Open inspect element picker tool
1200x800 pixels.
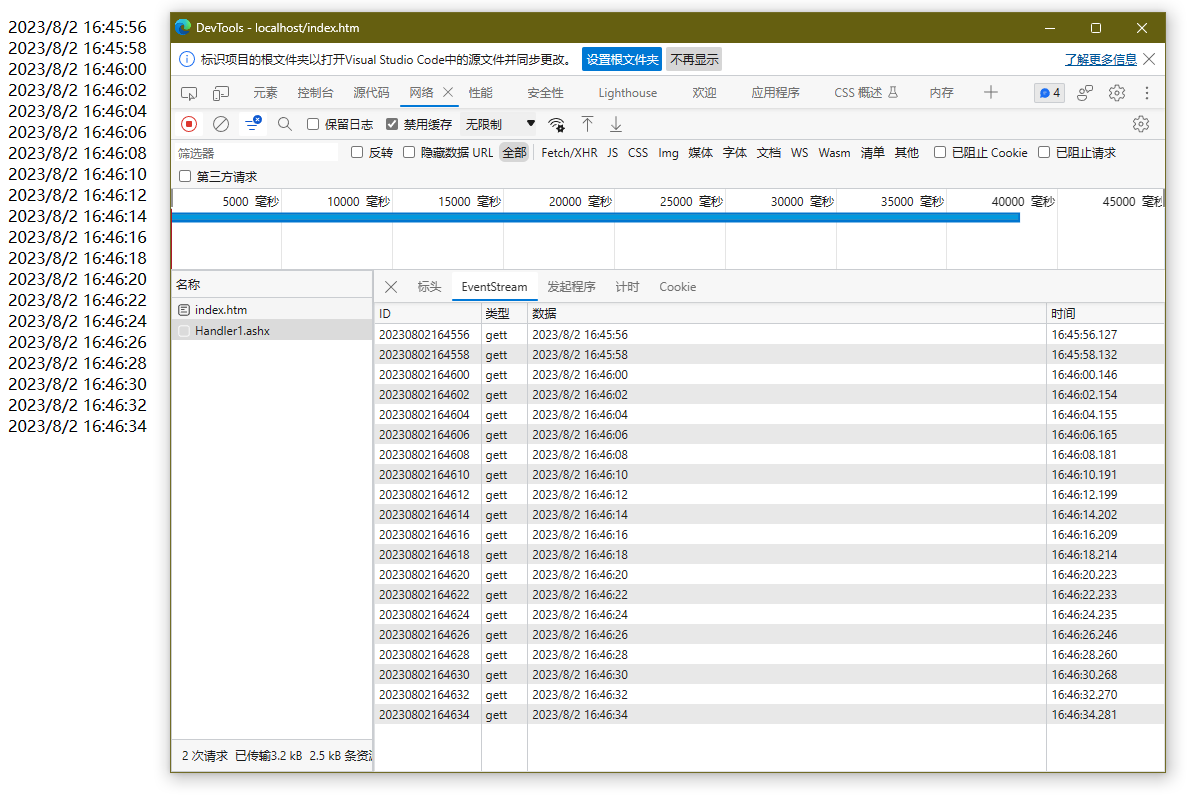pos(189,93)
